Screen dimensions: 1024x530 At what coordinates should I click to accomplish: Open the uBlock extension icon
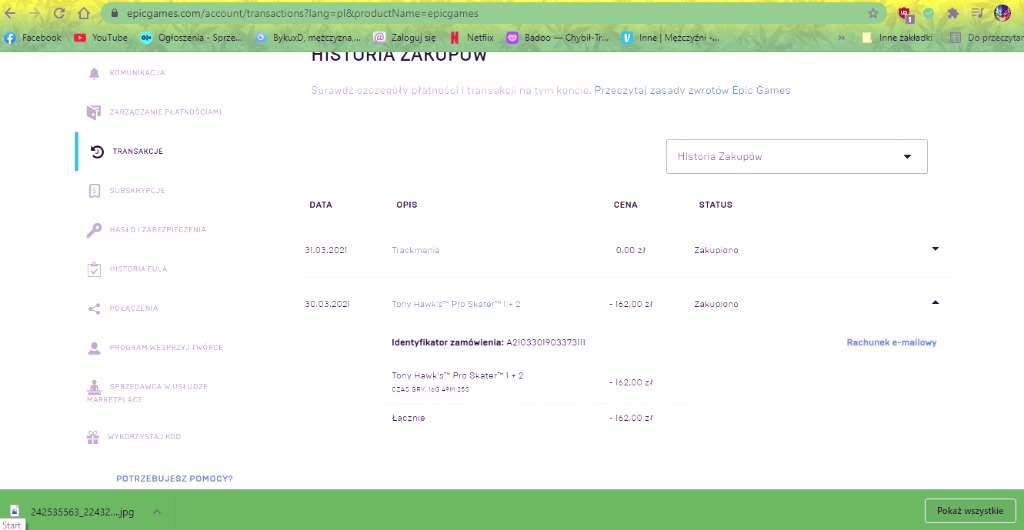coord(905,14)
